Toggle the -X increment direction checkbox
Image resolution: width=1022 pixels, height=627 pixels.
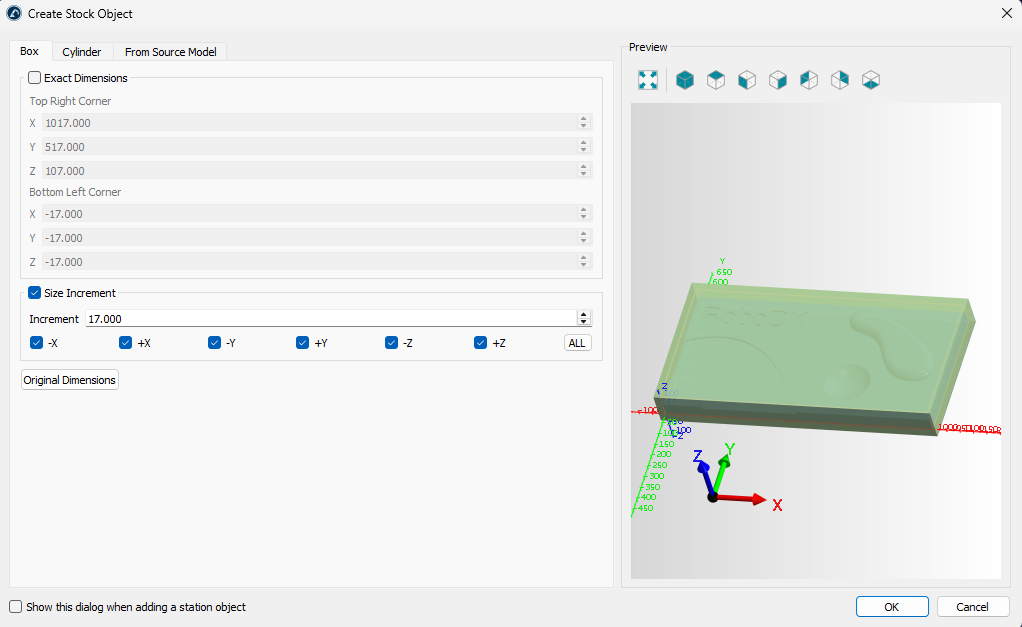[x=37, y=343]
